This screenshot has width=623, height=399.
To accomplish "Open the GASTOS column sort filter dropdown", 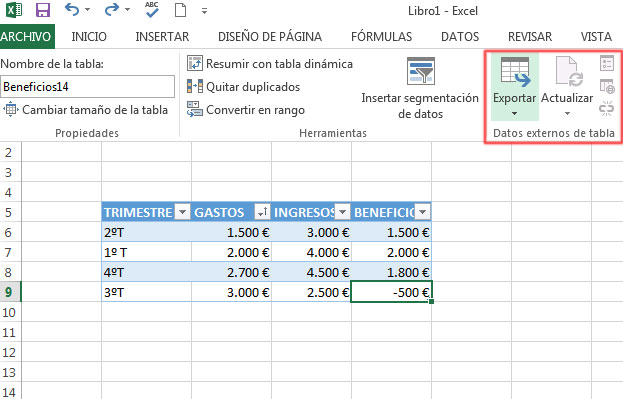I will [262, 212].
